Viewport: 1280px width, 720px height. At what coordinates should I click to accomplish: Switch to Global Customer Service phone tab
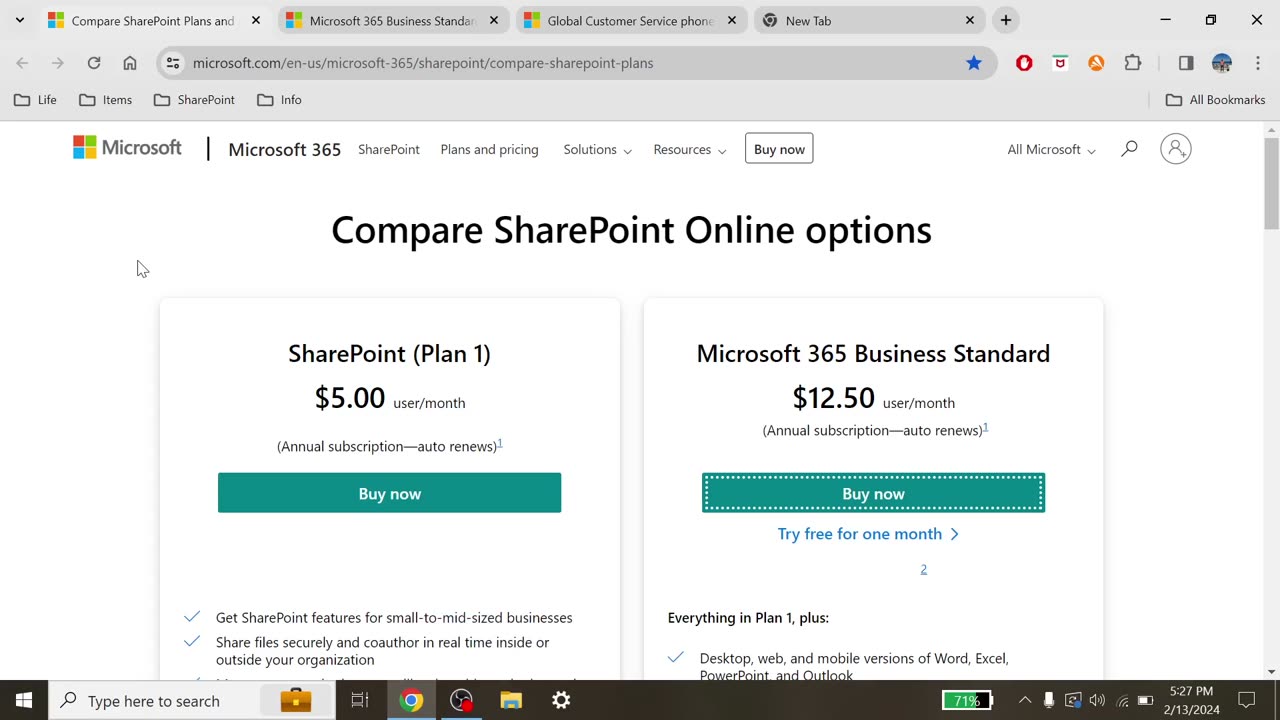(630, 20)
